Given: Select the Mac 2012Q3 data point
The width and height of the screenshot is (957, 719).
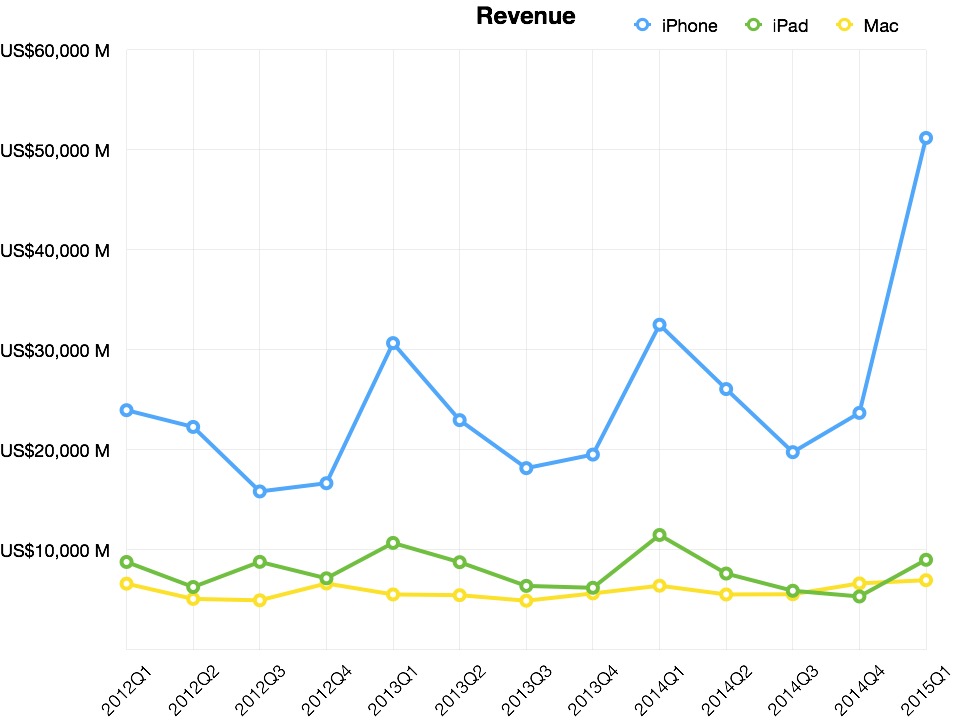Looking at the screenshot, I should click(260, 601).
